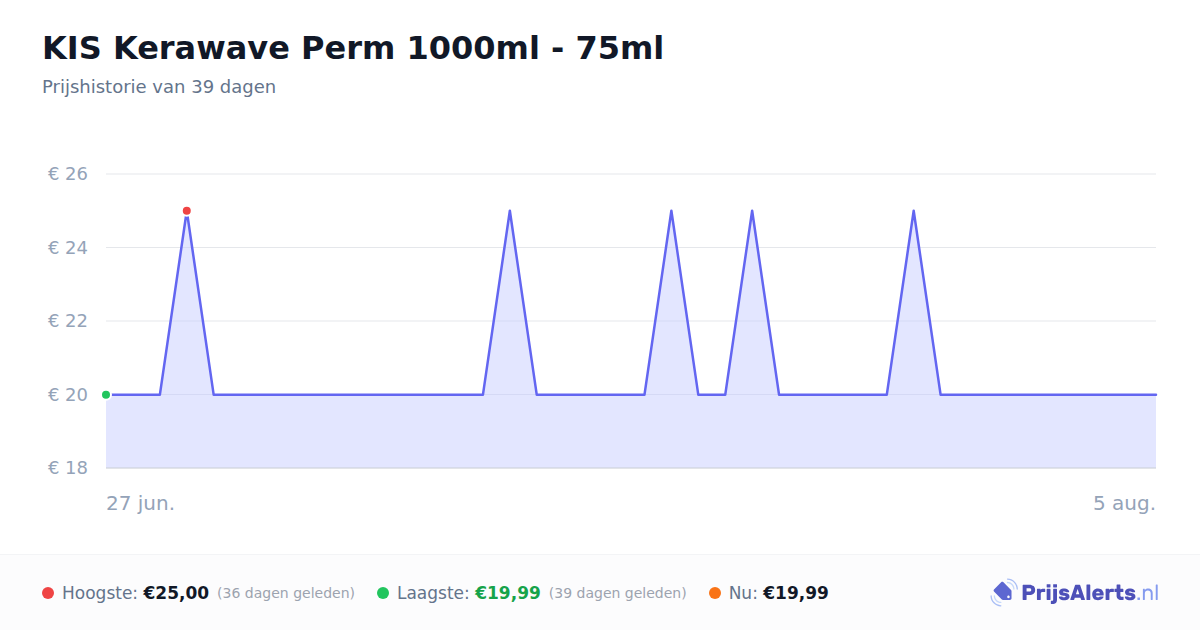Select the Hoogste €25,00 value
The image size is (1200, 630).
[x=176, y=593]
